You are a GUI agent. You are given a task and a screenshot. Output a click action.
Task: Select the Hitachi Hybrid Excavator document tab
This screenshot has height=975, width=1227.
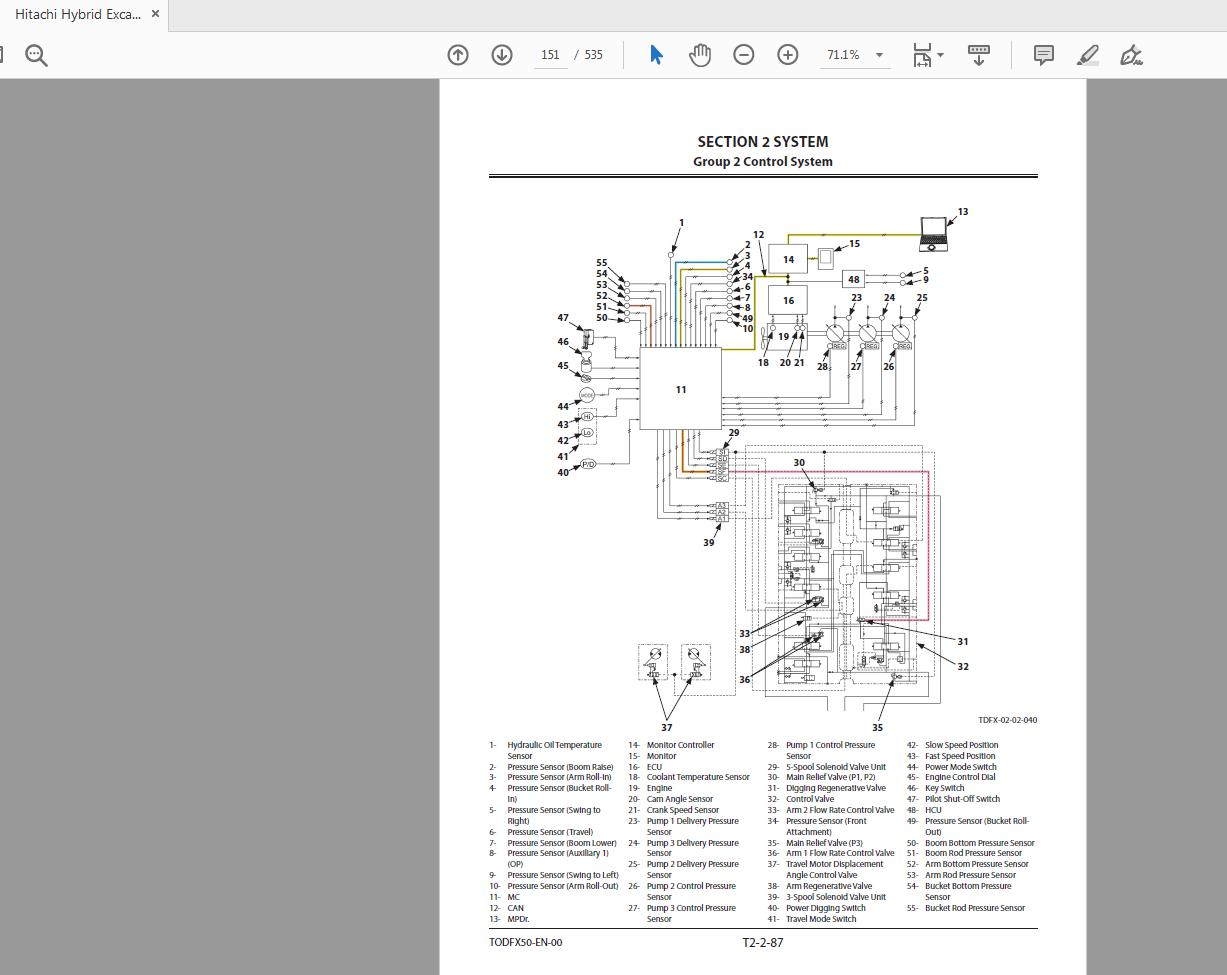[84, 14]
